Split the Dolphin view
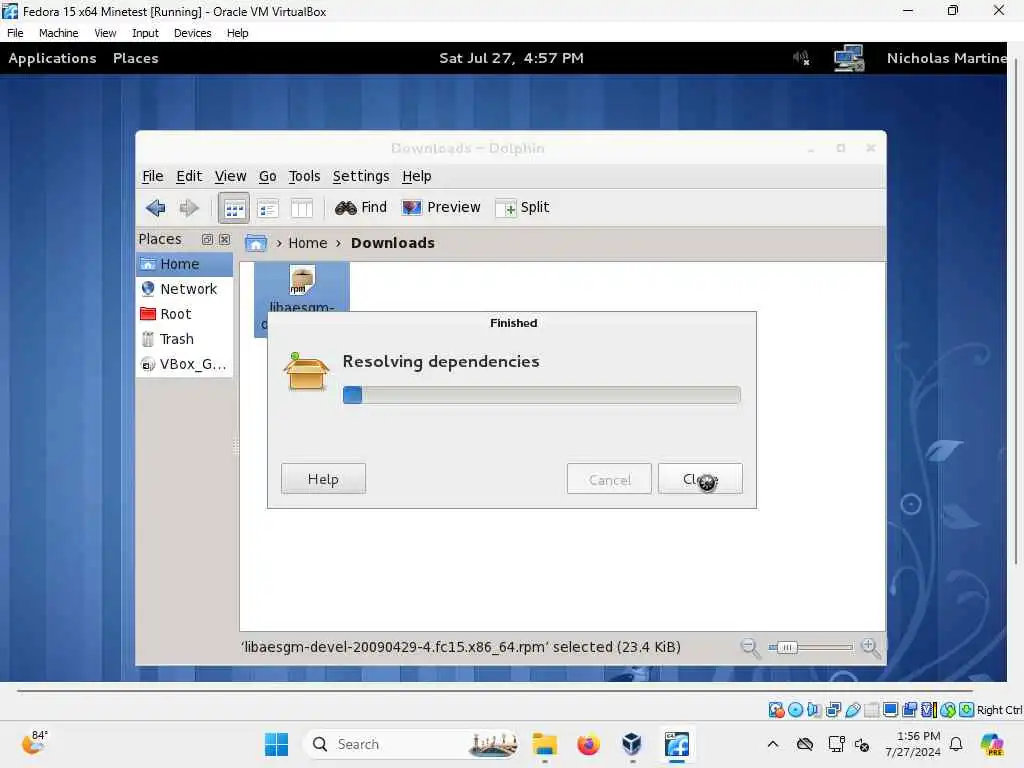The image size is (1024, 768). [522, 208]
